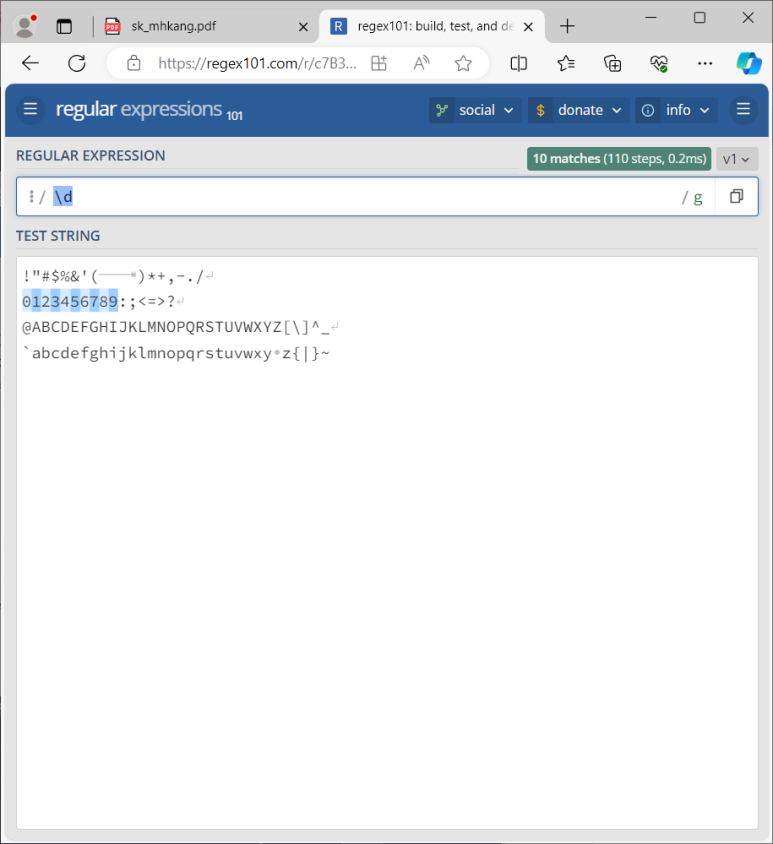This screenshot has width=773, height=844.
Task: Click the highlighted digits 0123456789
Action: point(70,301)
